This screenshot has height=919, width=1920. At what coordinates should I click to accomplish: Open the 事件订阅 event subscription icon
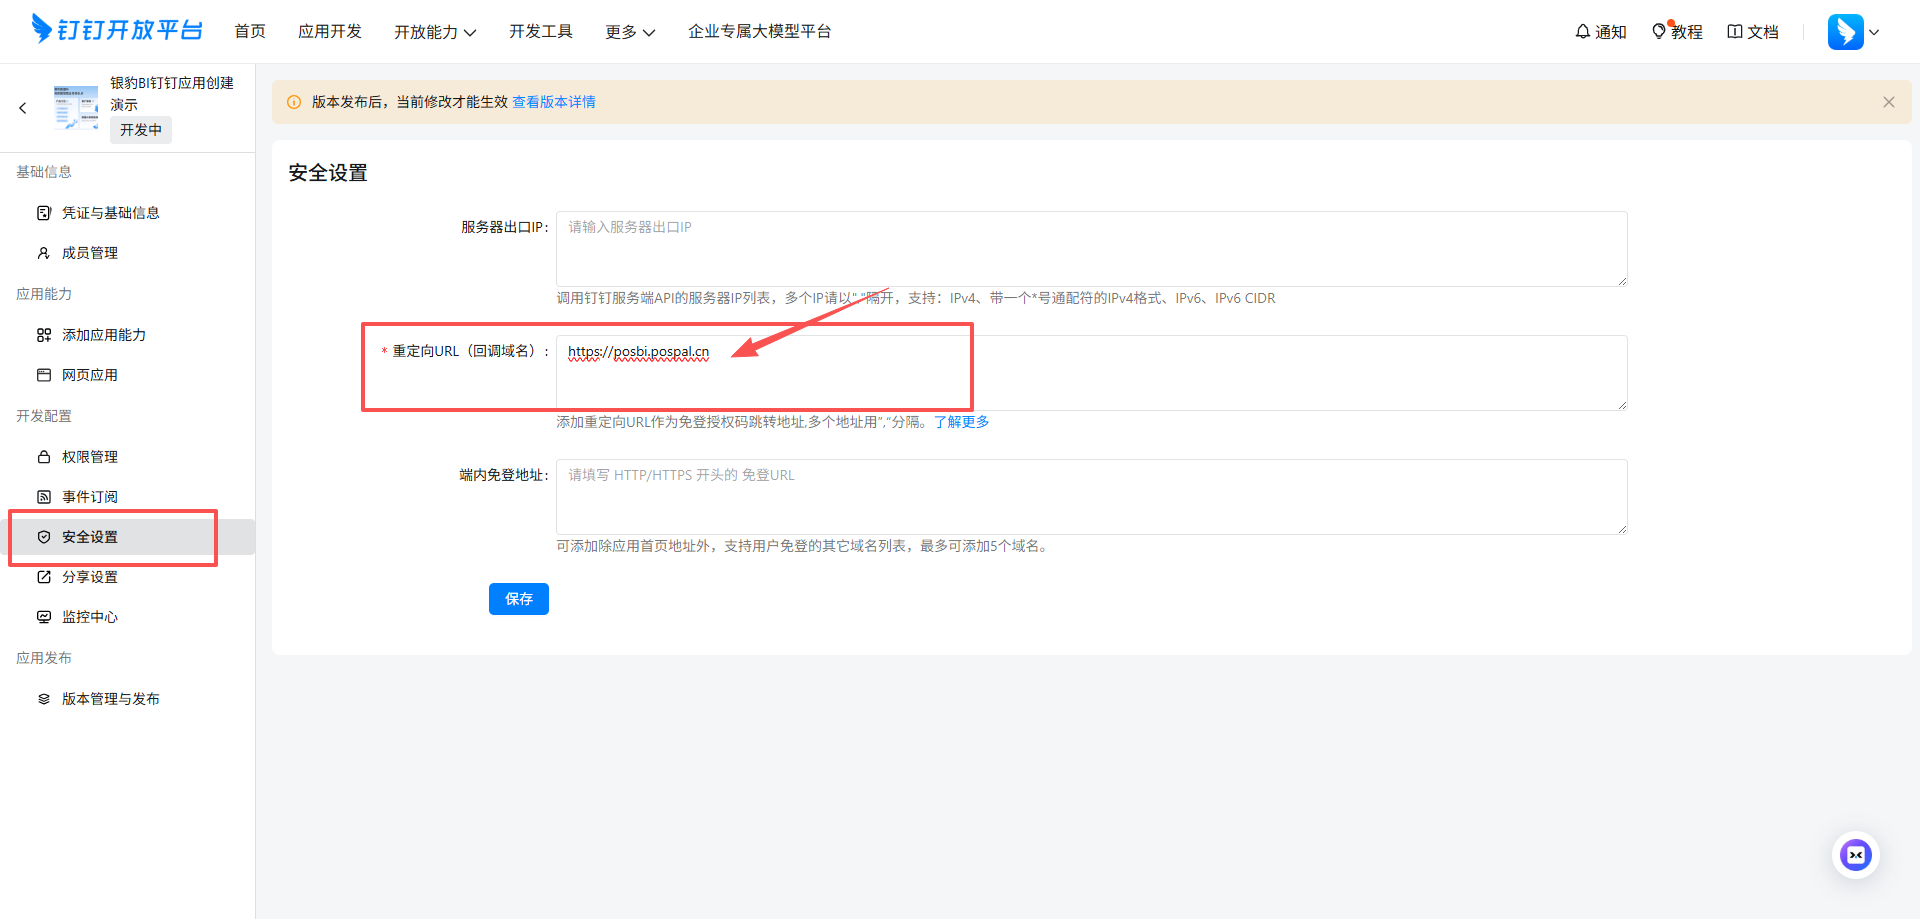(43, 496)
